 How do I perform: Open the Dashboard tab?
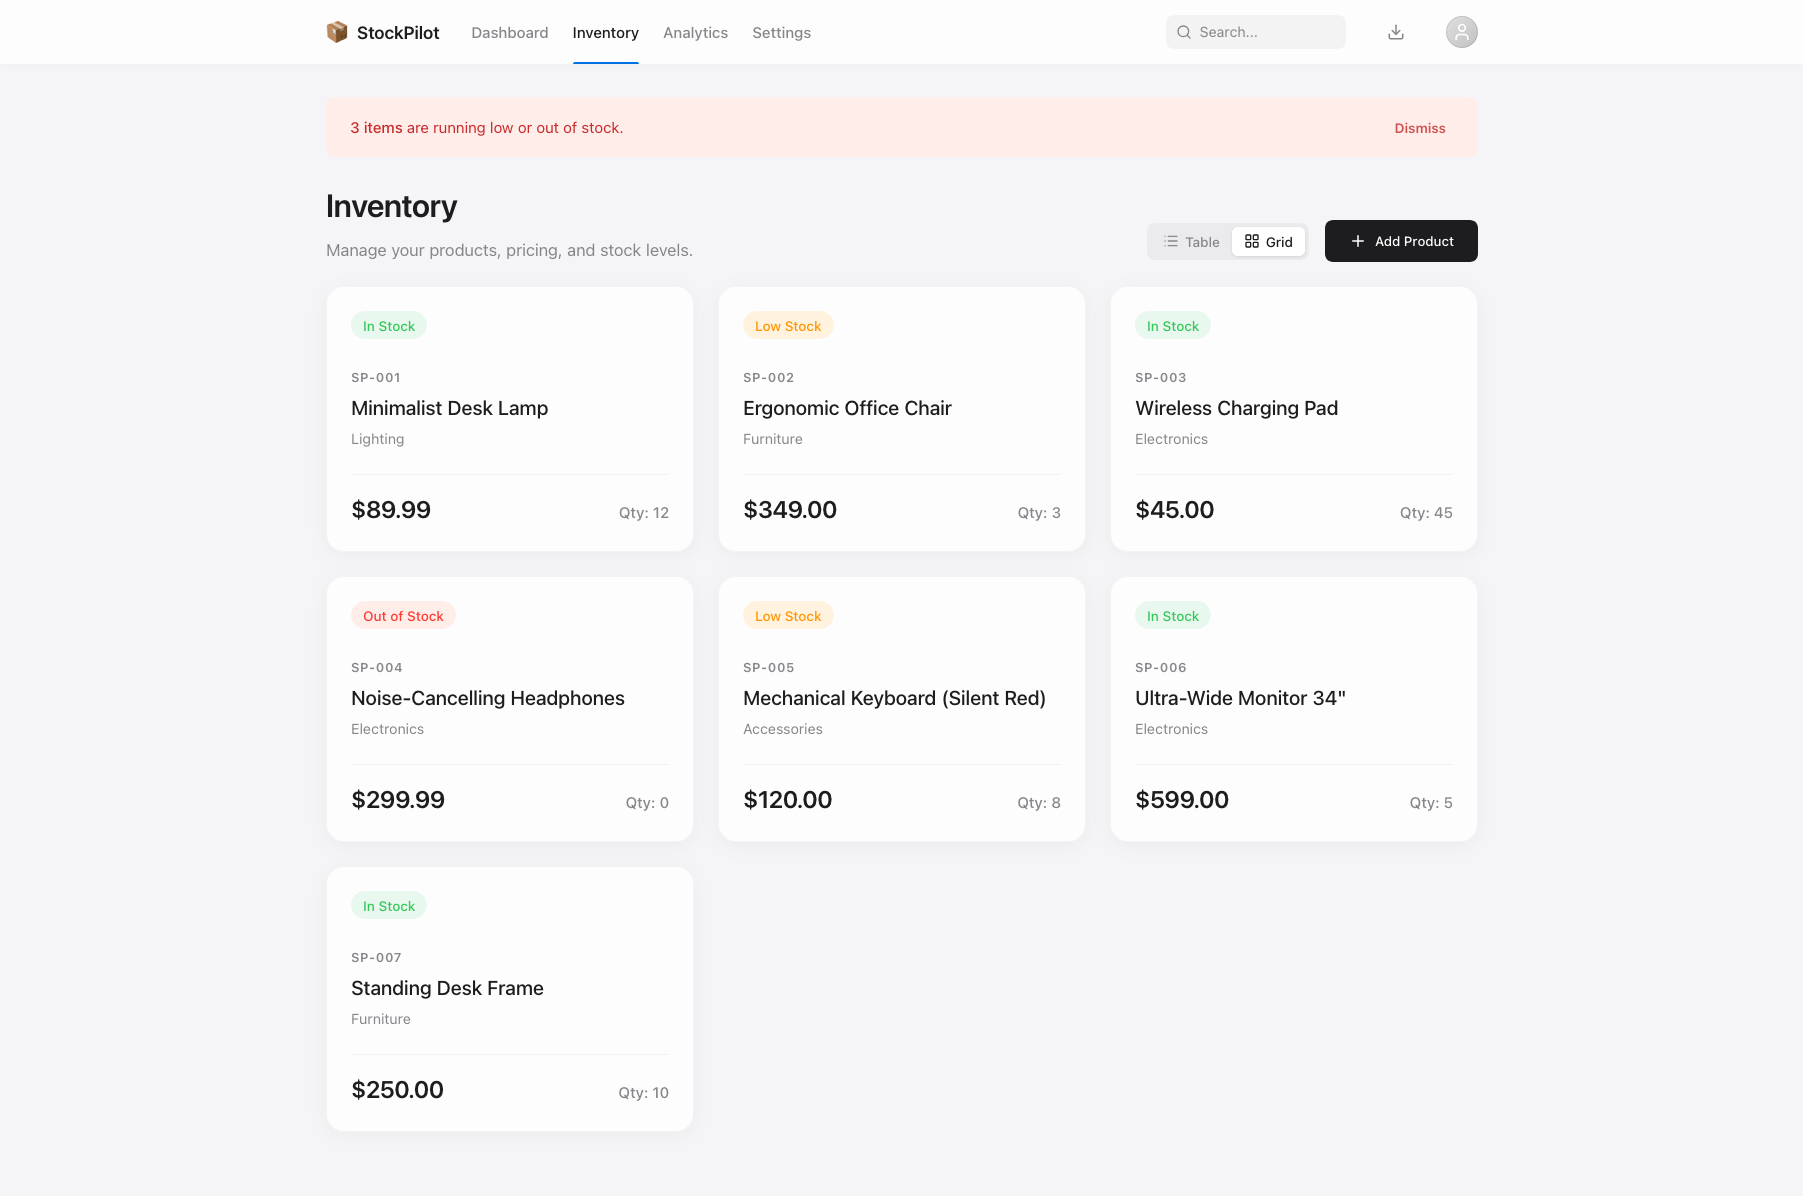point(509,32)
